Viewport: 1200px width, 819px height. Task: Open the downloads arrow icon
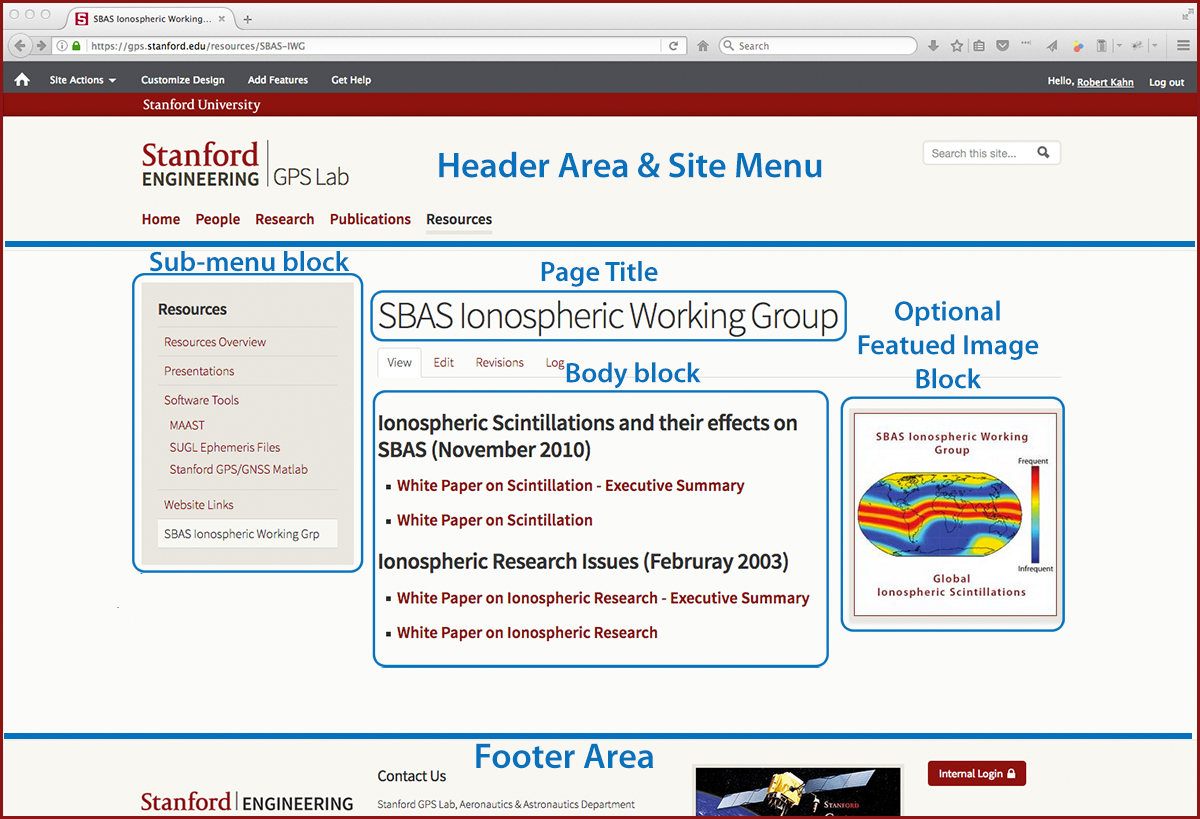click(933, 46)
